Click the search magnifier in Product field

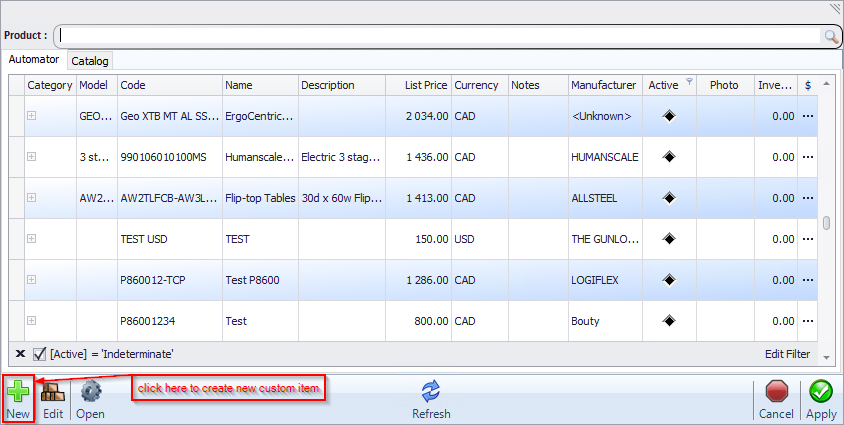click(x=830, y=36)
